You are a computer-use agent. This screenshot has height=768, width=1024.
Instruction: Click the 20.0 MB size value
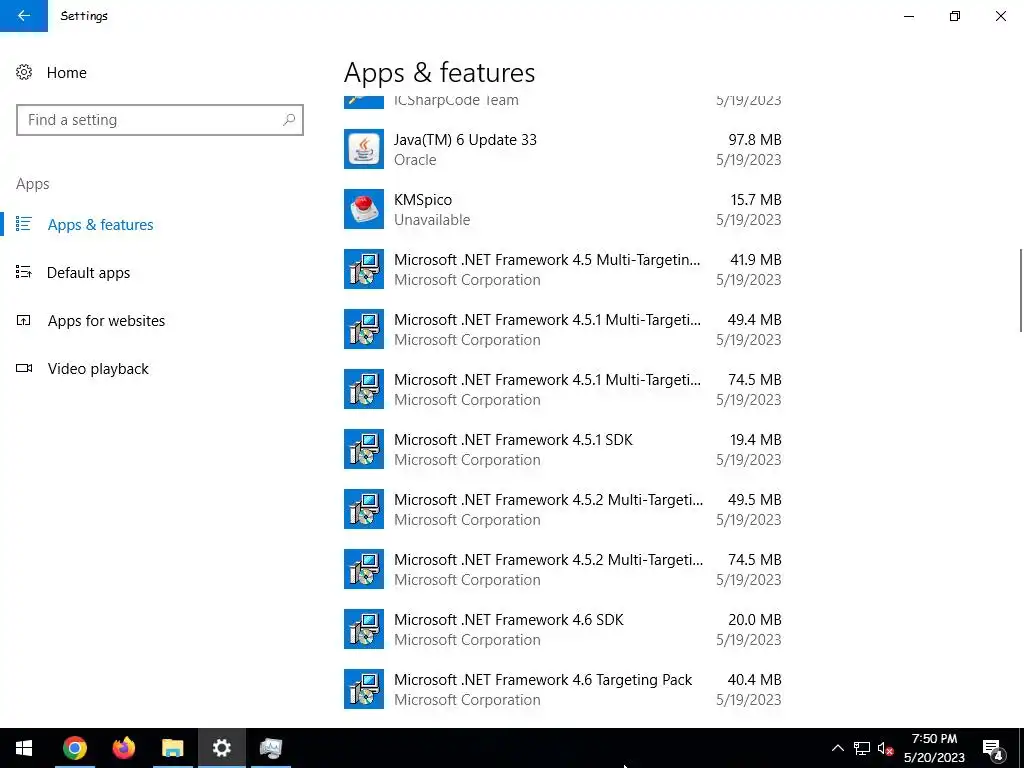pos(755,620)
